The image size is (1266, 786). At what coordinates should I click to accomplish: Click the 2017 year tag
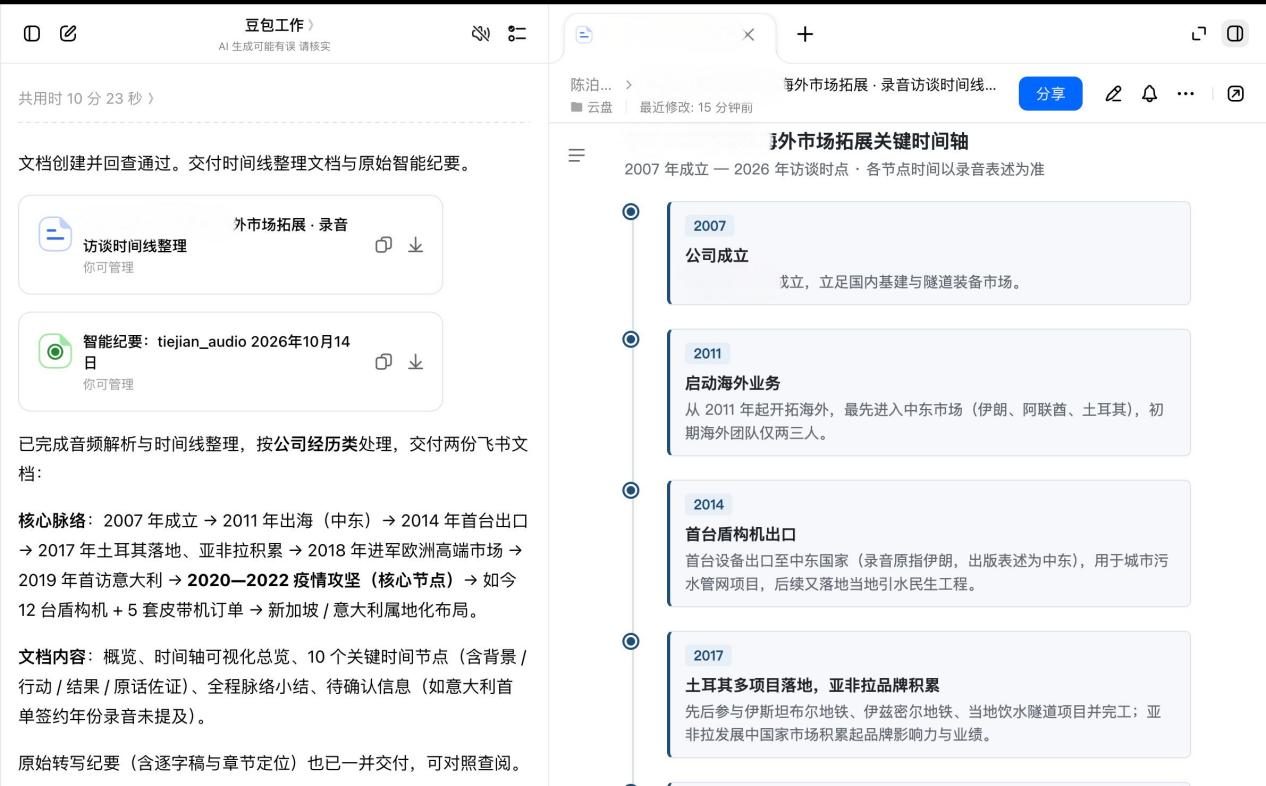click(x=708, y=655)
